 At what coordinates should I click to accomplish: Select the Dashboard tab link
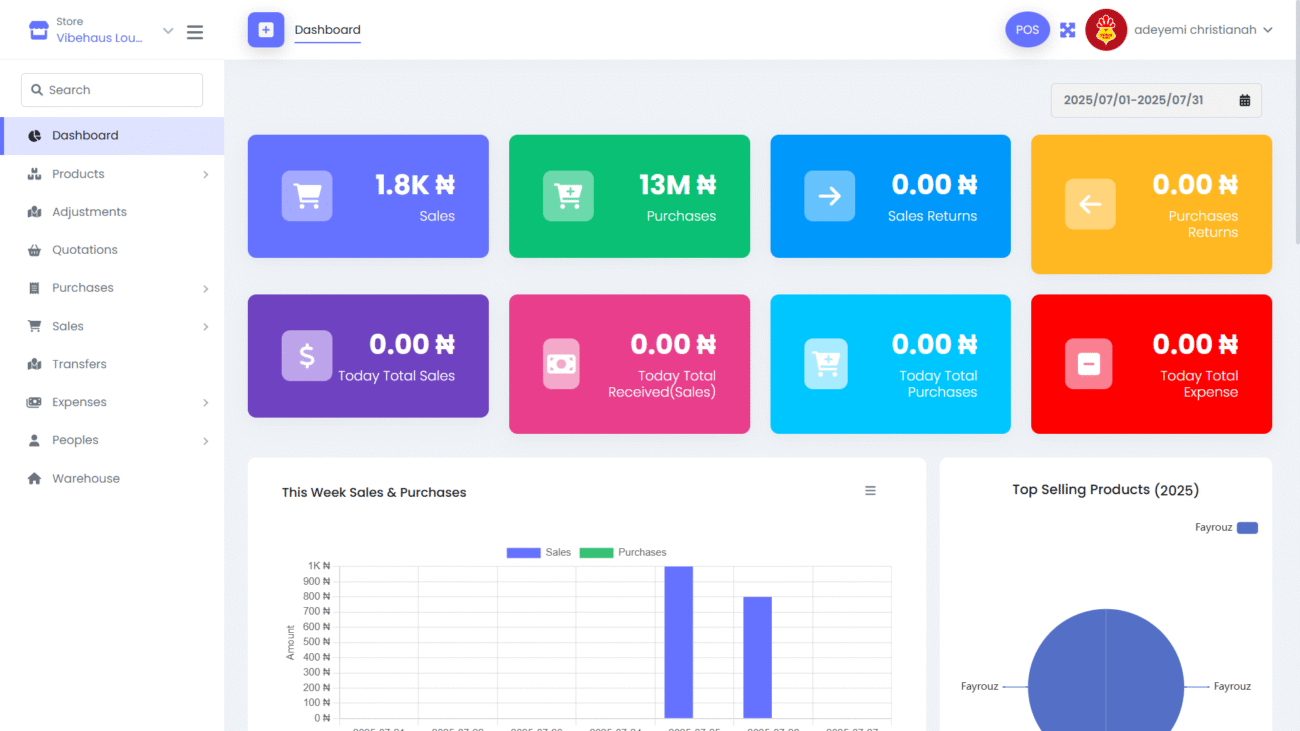coord(327,30)
